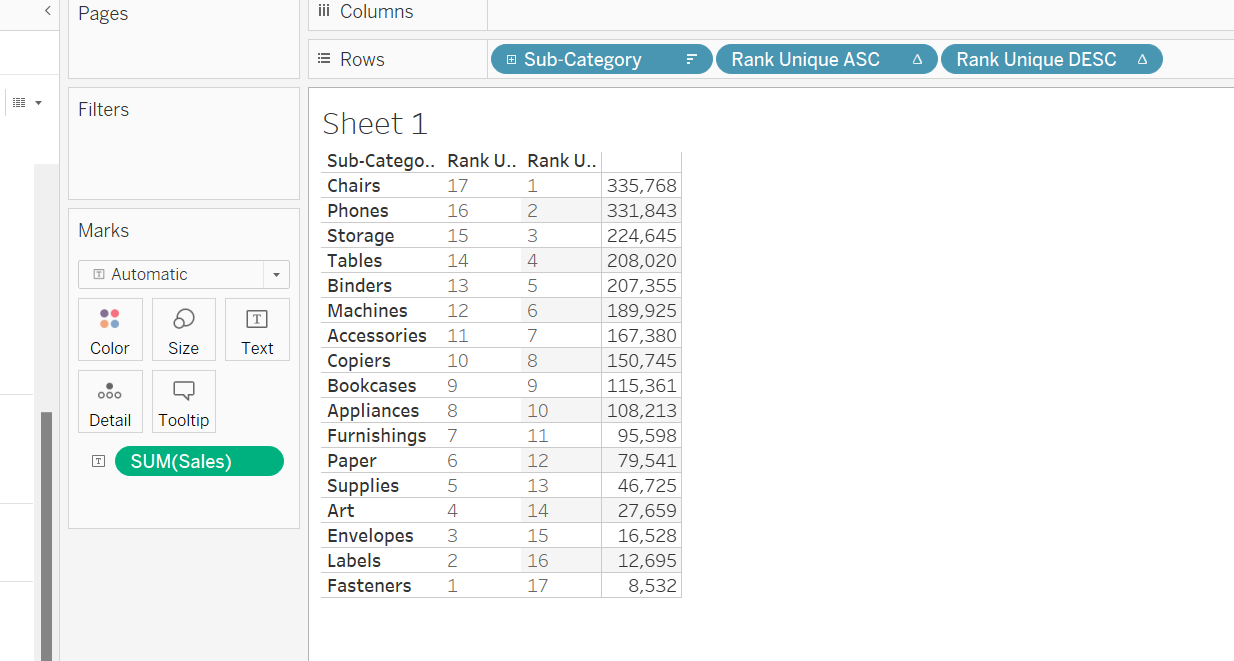The width and height of the screenshot is (1234, 661).
Task: Open the Automatic mark type dropdown
Action: click(x=276, y=274)
